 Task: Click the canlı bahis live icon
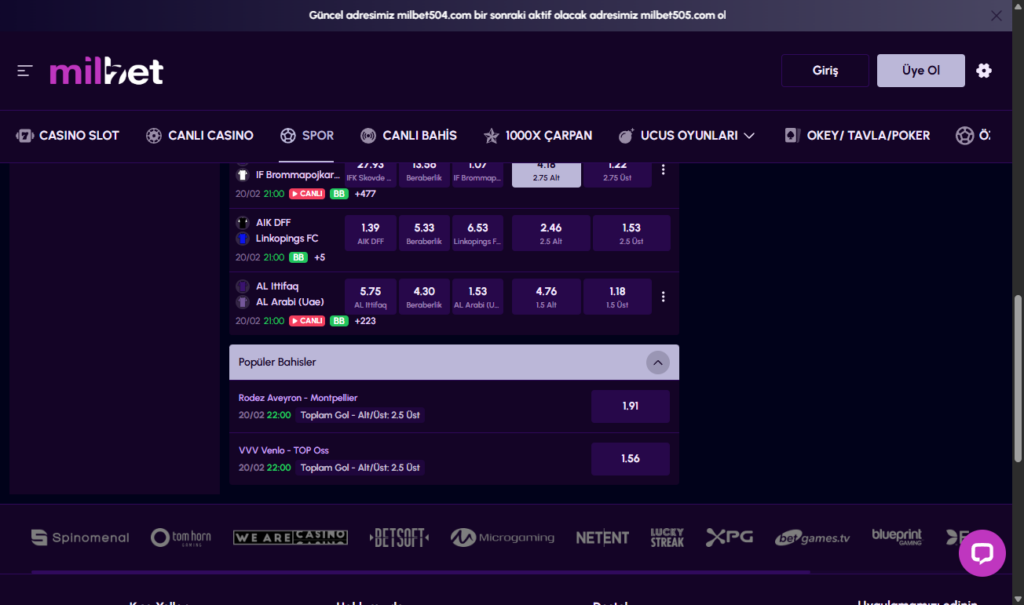coord(368,136)
